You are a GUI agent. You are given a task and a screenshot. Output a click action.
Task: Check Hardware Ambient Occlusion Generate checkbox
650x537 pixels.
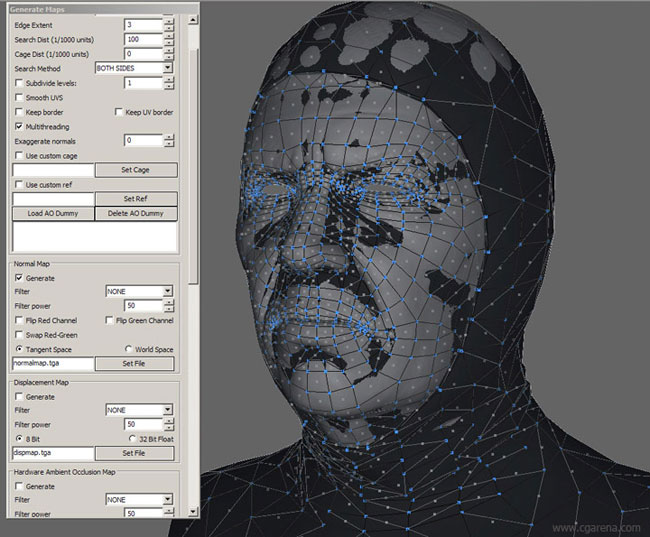point(19,486)
